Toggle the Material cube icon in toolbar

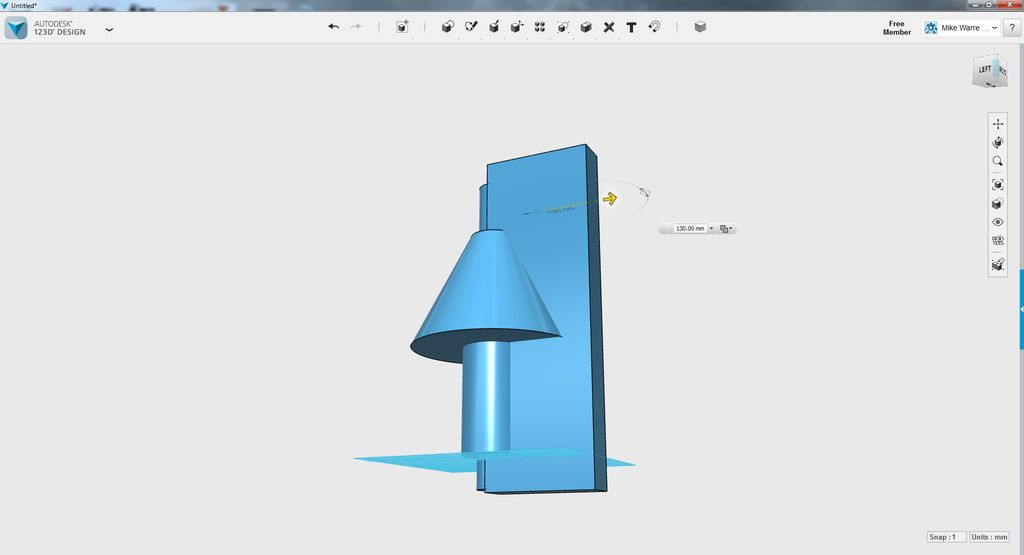click(700, 27)
